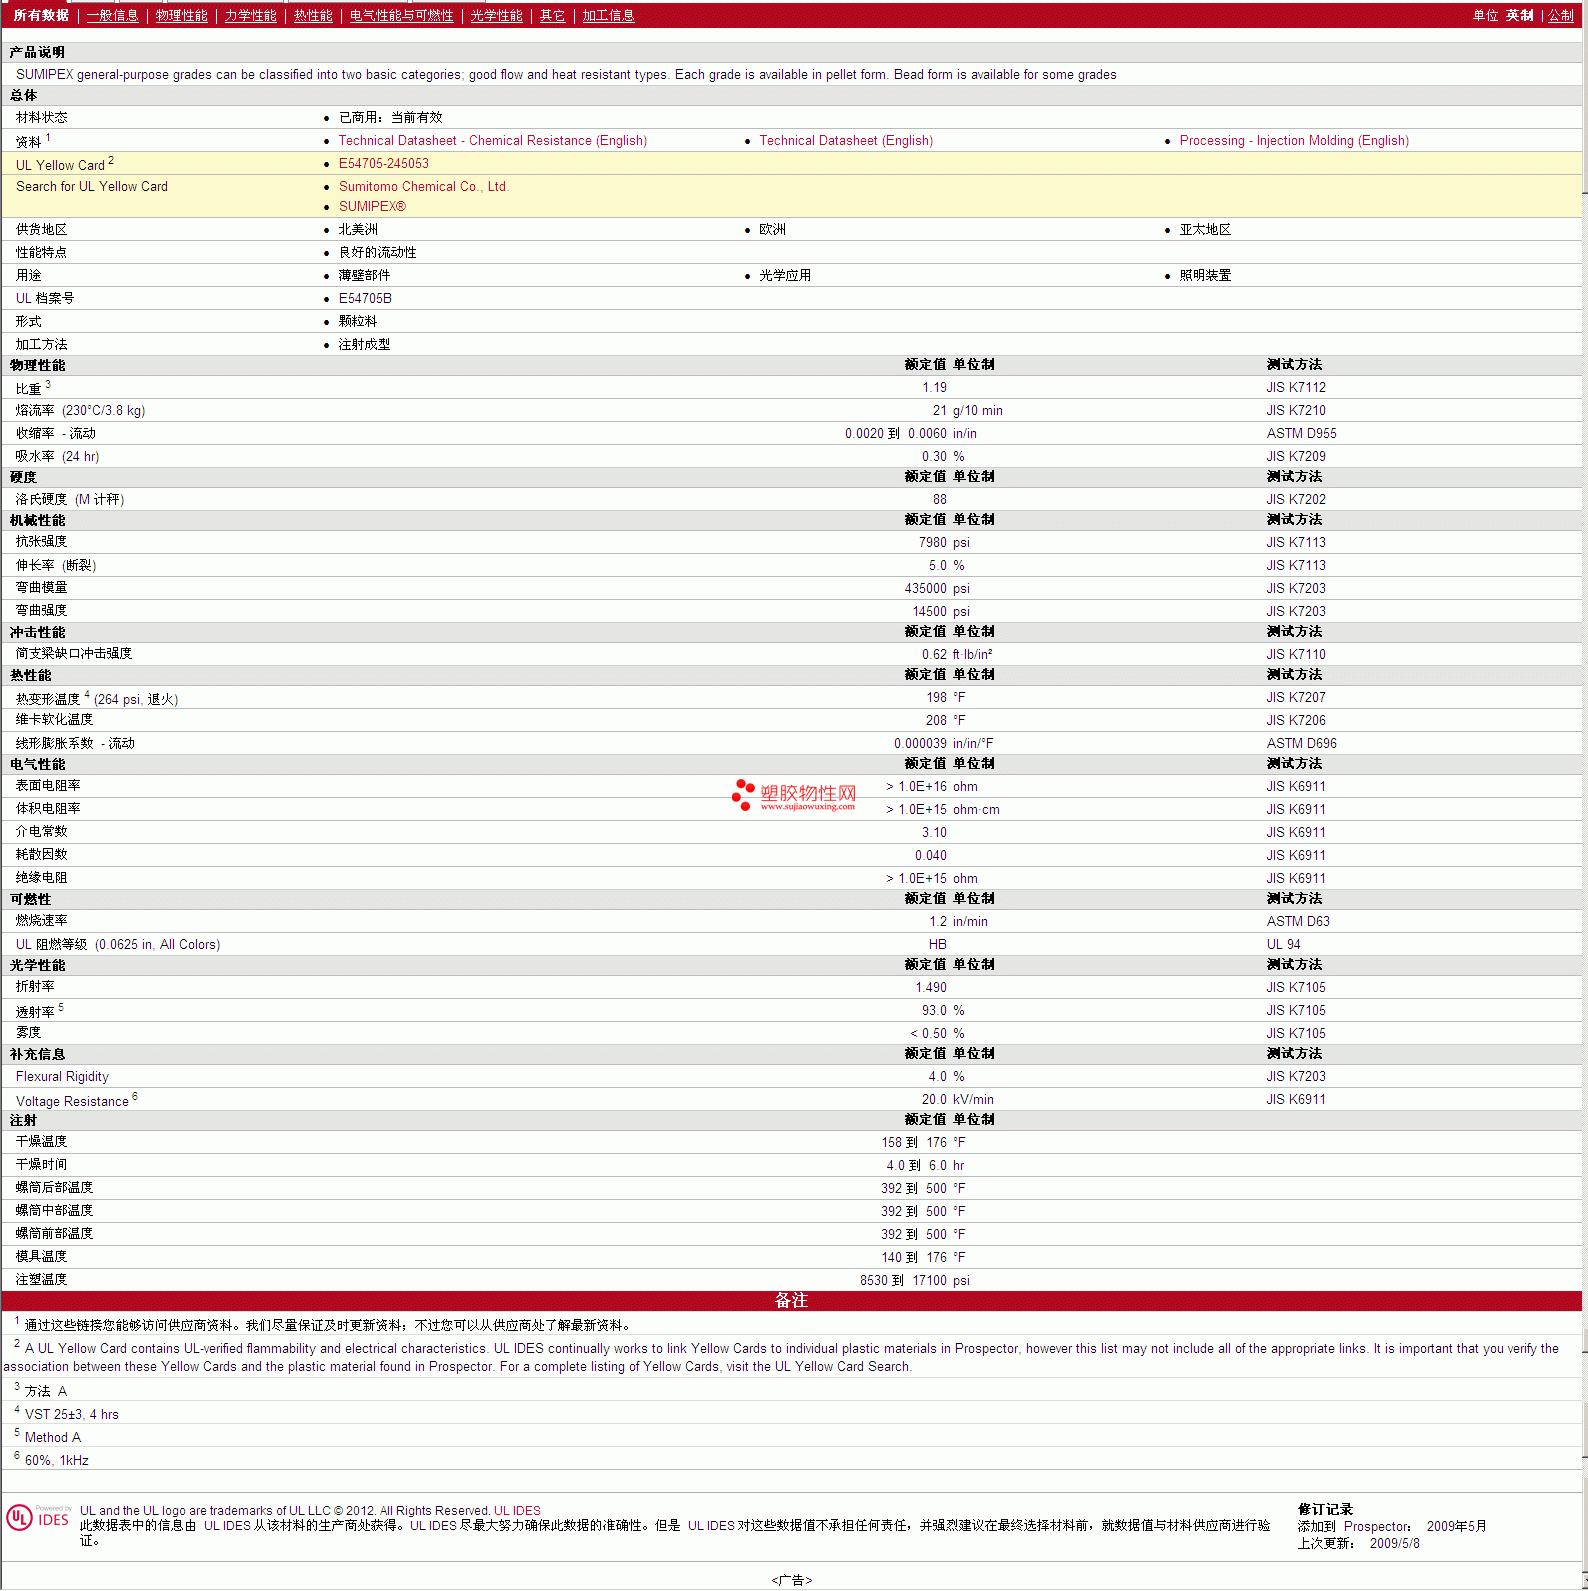This screenshot has width=1588, height=1591.
Task: Click the 修订记录 revision heading
Action: point(1325,1510)
